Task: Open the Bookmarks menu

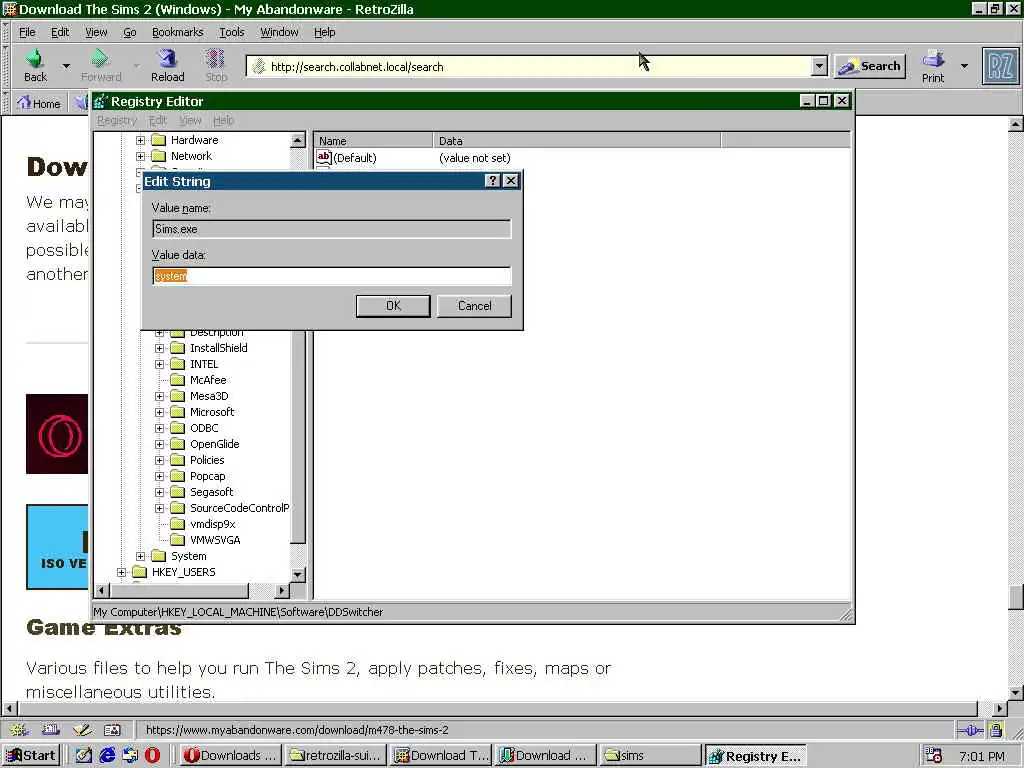Action: [178, 32]
